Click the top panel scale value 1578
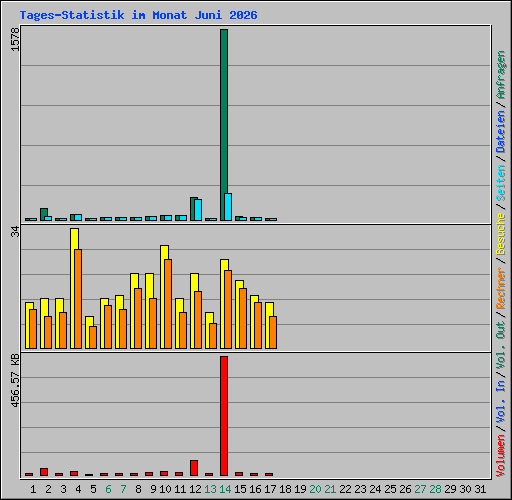512x500 pixels. [x=16, y=39]
